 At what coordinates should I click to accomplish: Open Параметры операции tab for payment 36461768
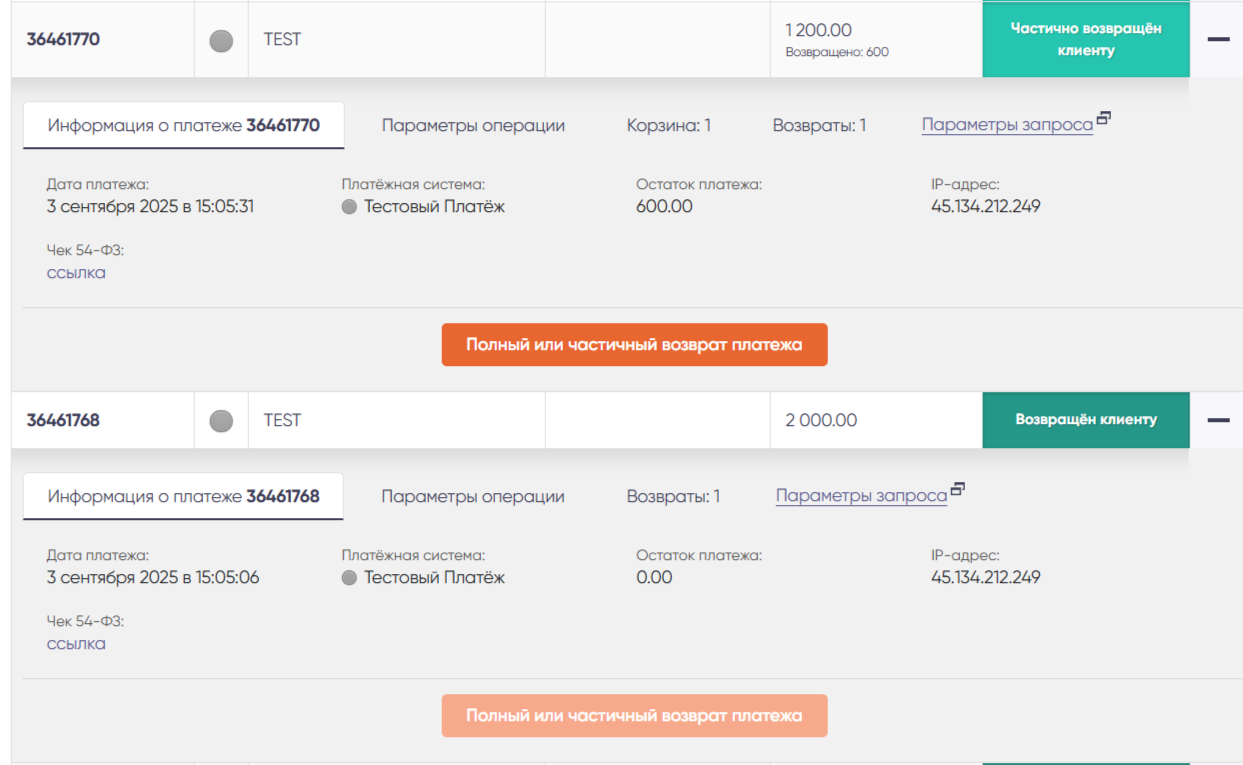pyautogui.click(x=473, y=497)
